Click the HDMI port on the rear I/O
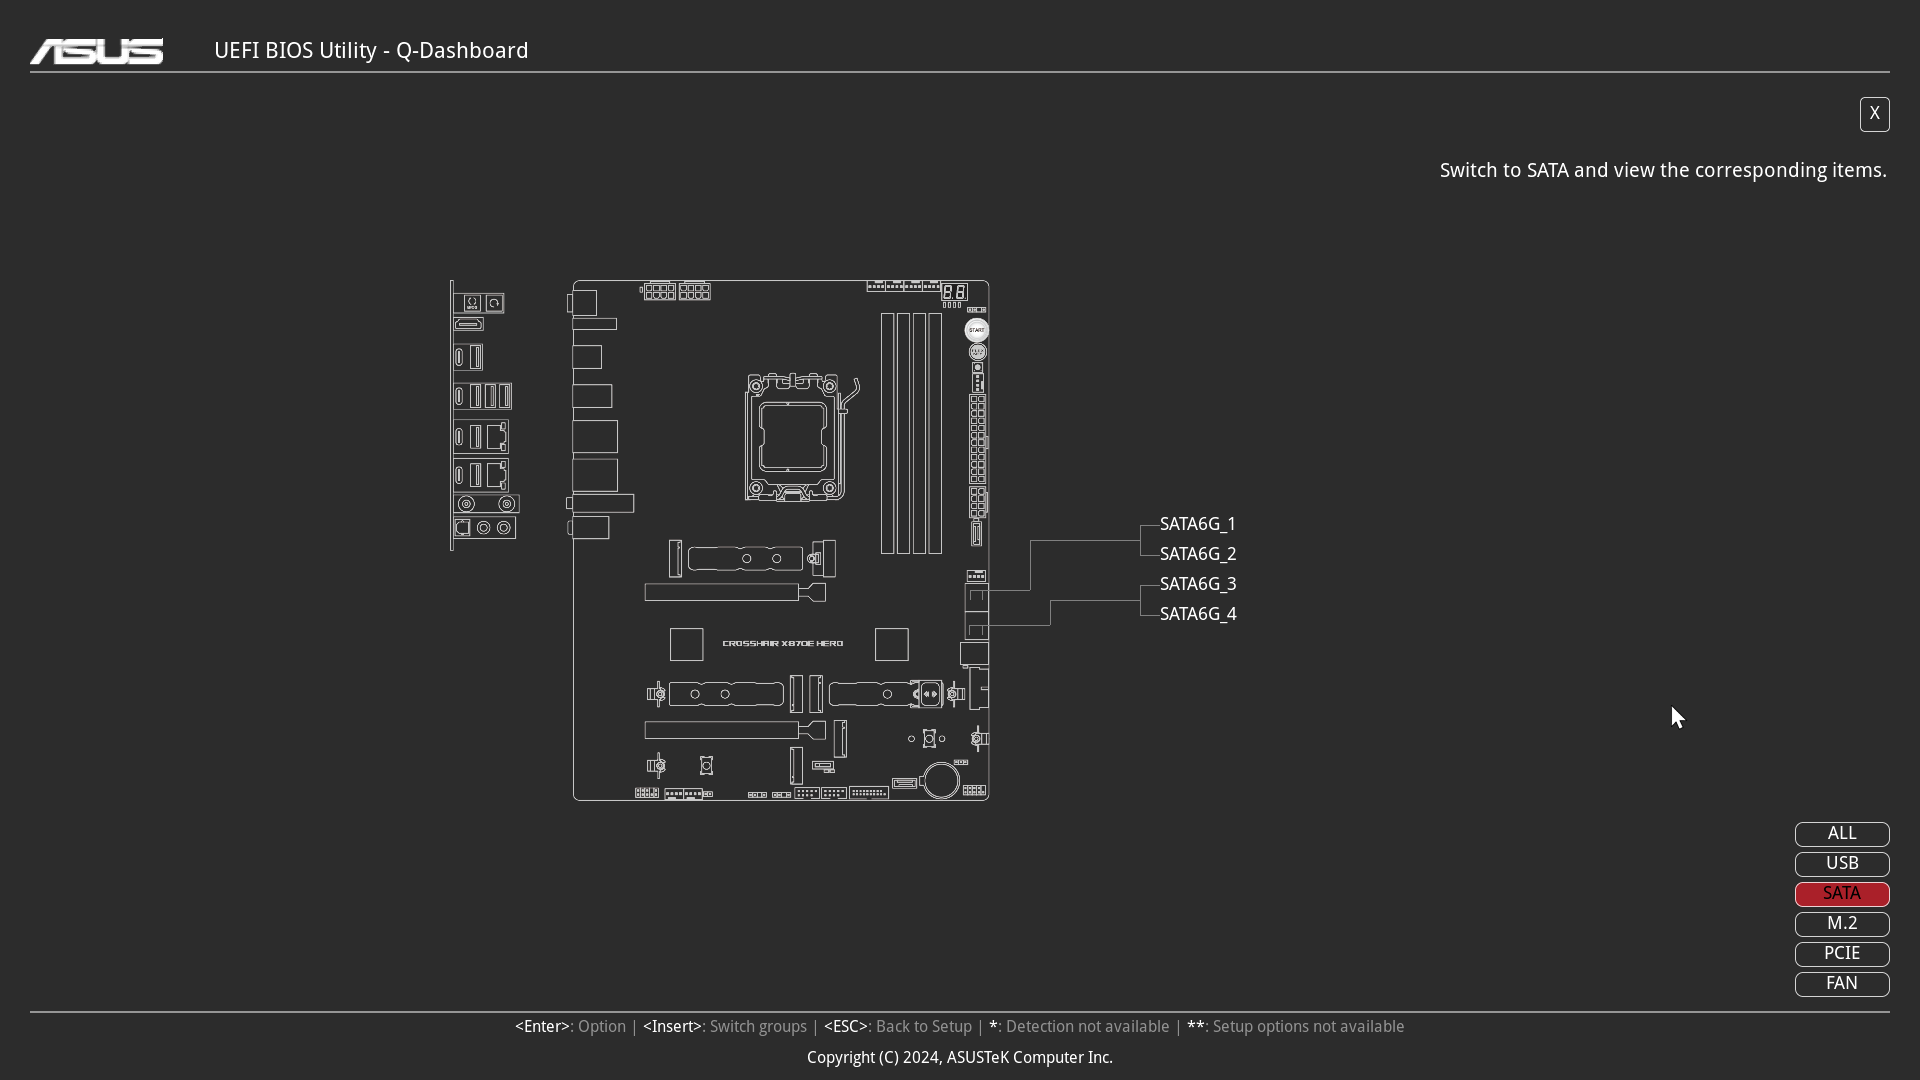The image size is (1920, 1080). (x=469, y=324)
